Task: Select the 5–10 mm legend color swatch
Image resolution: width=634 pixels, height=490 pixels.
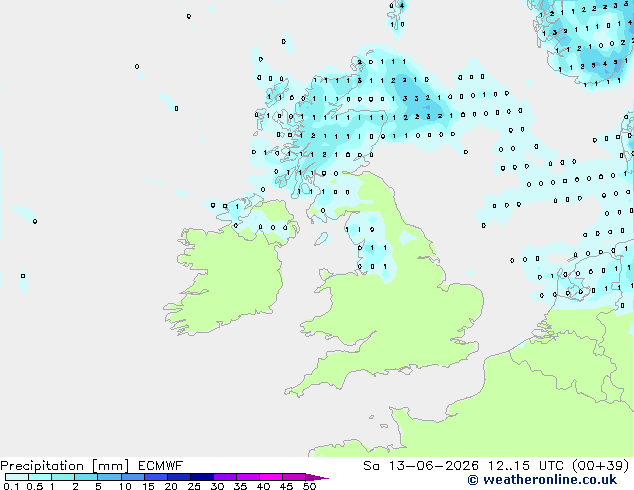Action: 109,477
